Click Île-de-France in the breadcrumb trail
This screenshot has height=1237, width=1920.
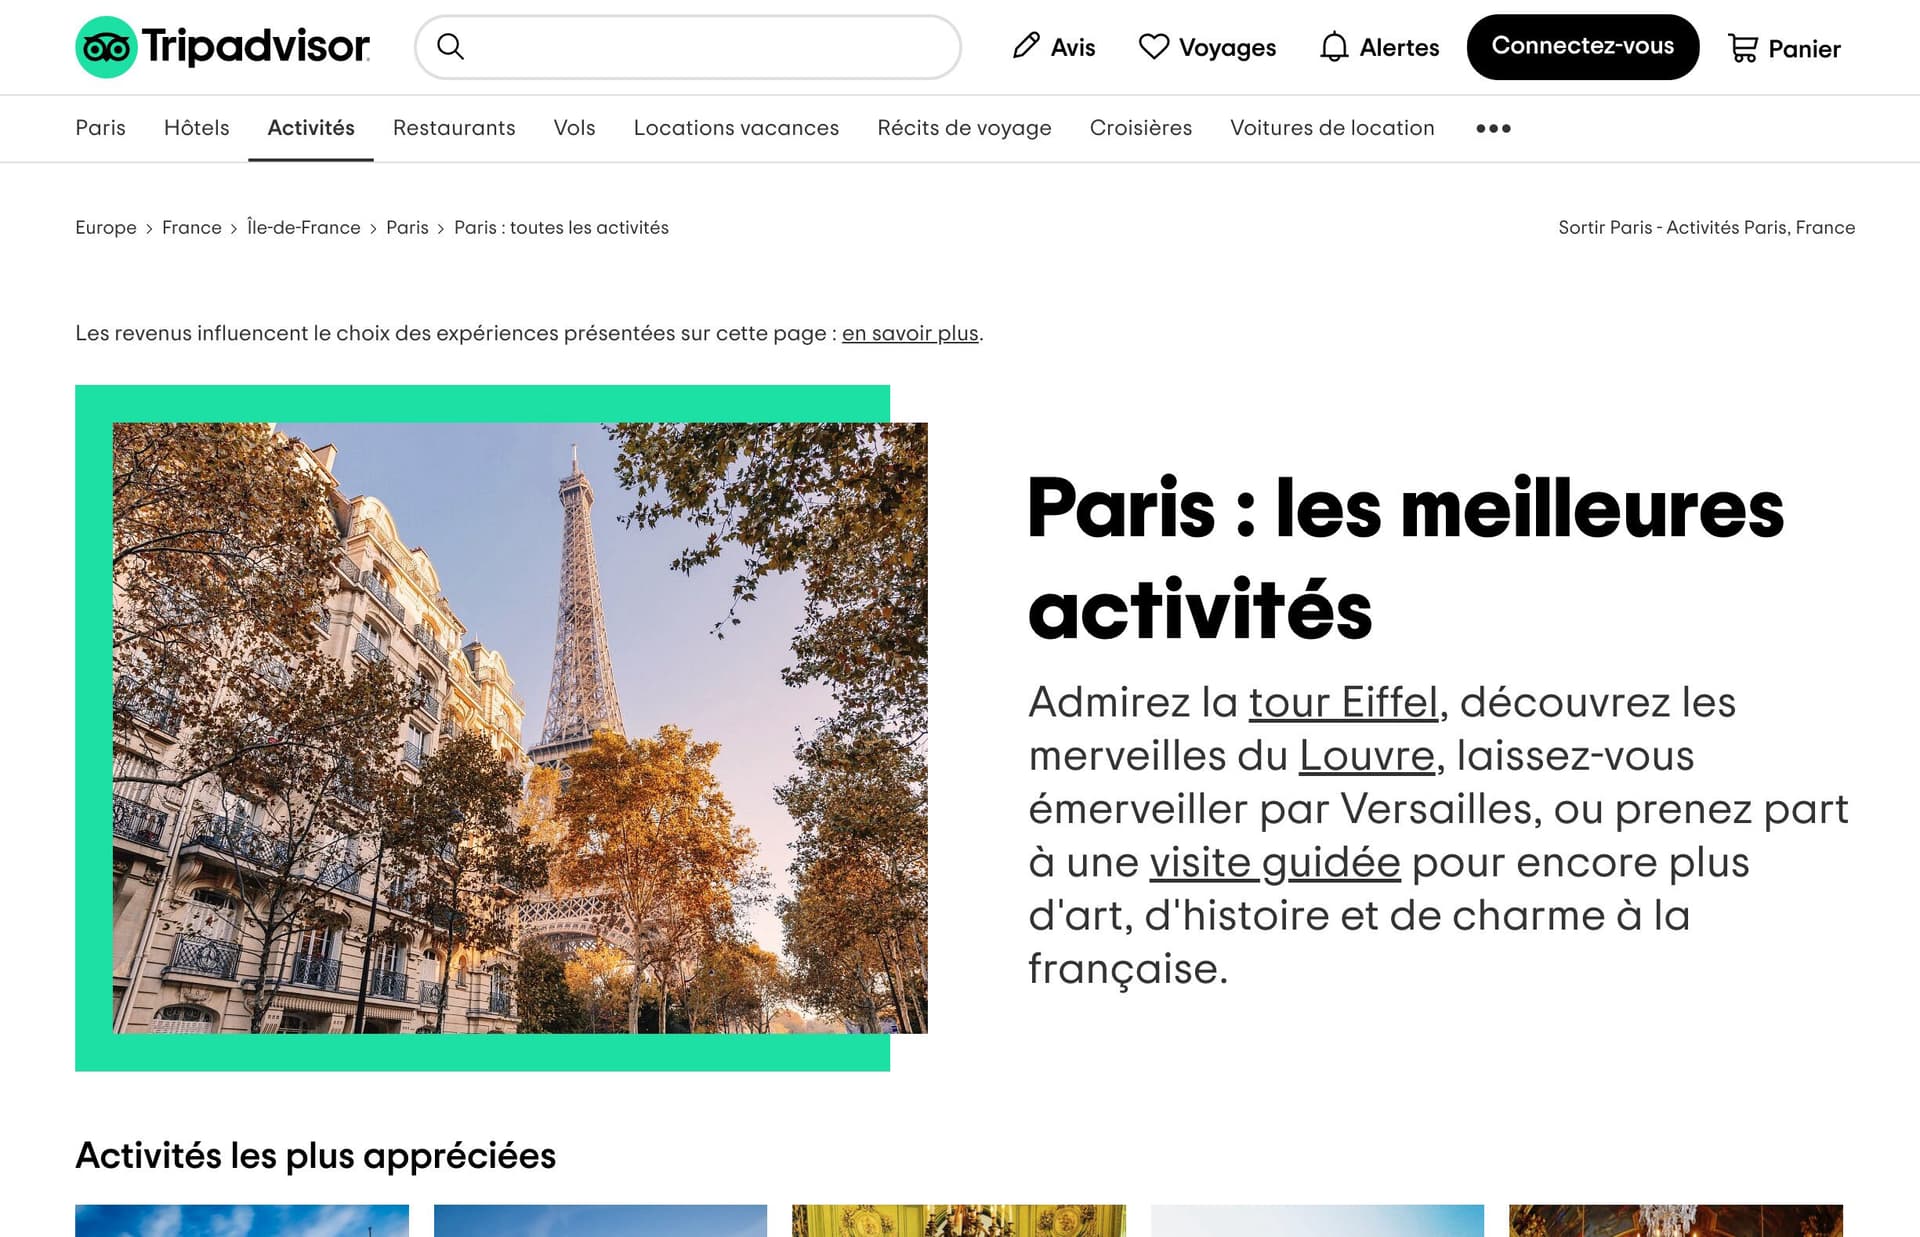coord(303,227)
